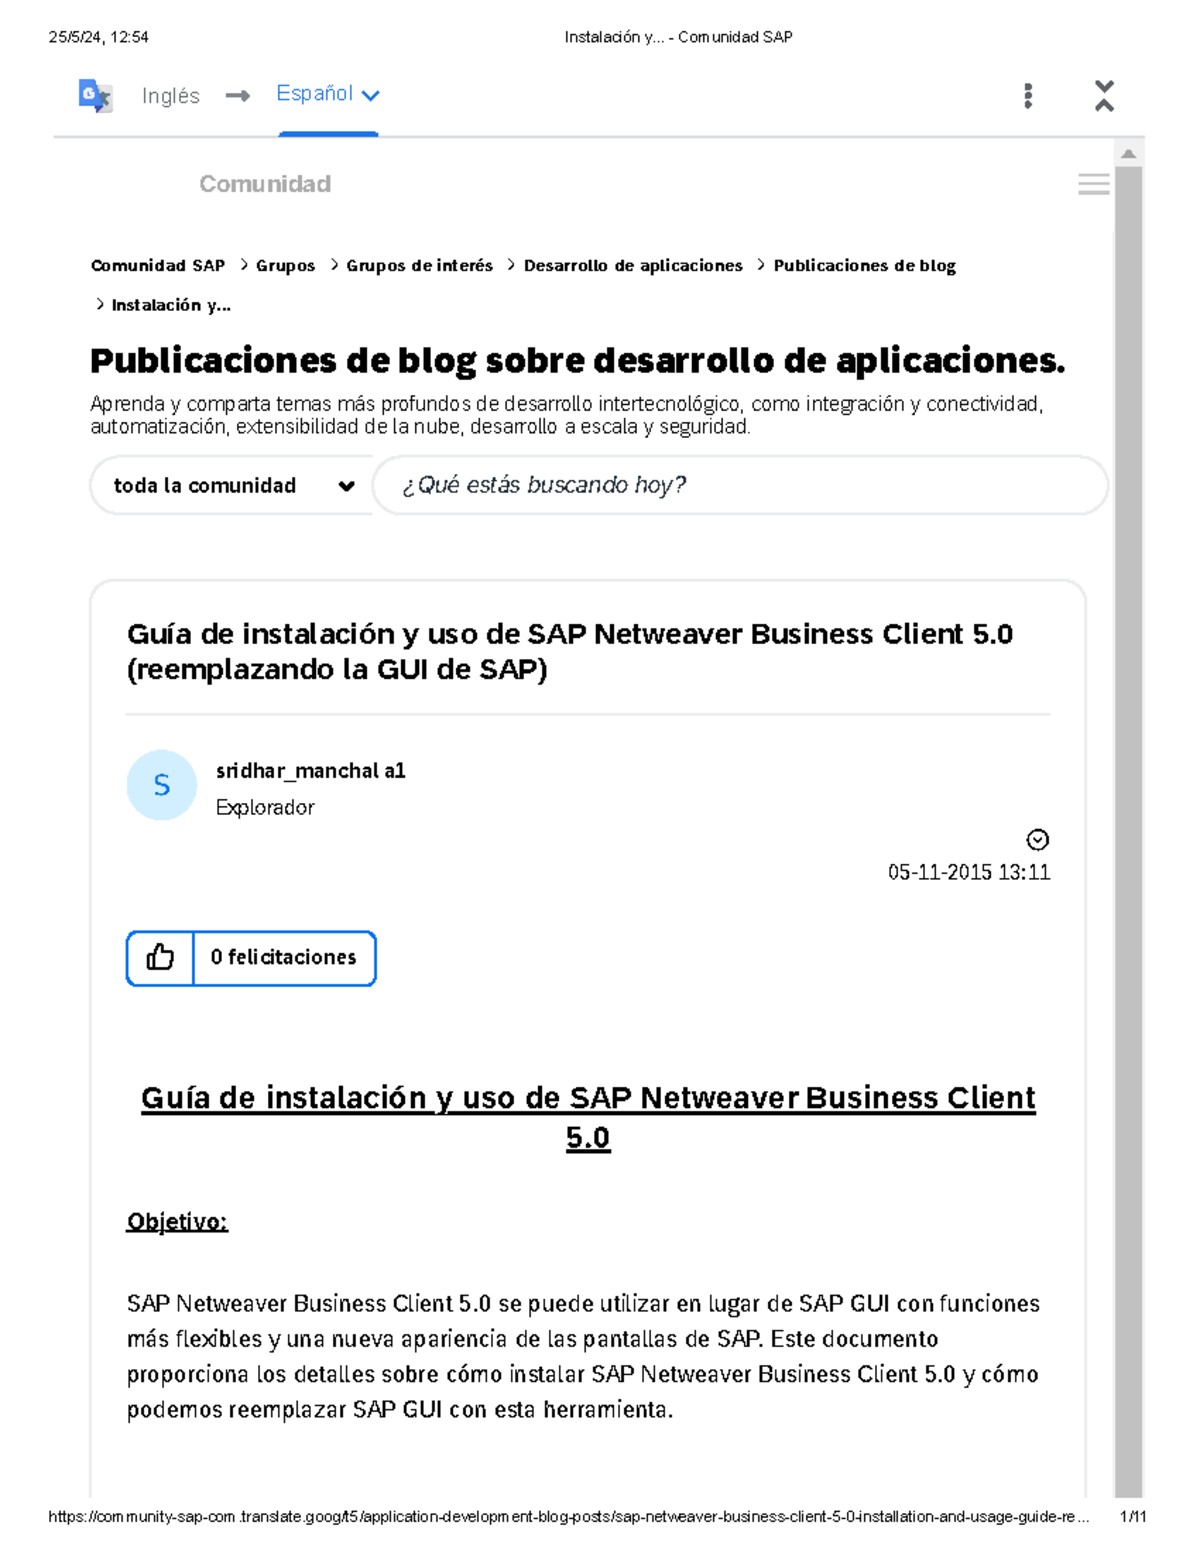
Task: Click the blue translation progress bar
Action: tap(329, 133)
